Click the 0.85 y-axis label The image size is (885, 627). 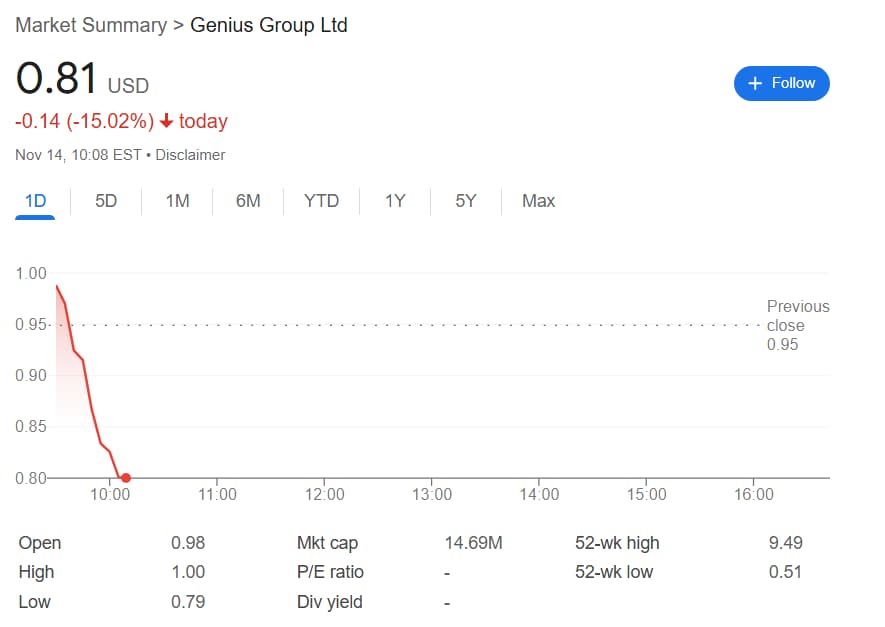click(31, 427)
